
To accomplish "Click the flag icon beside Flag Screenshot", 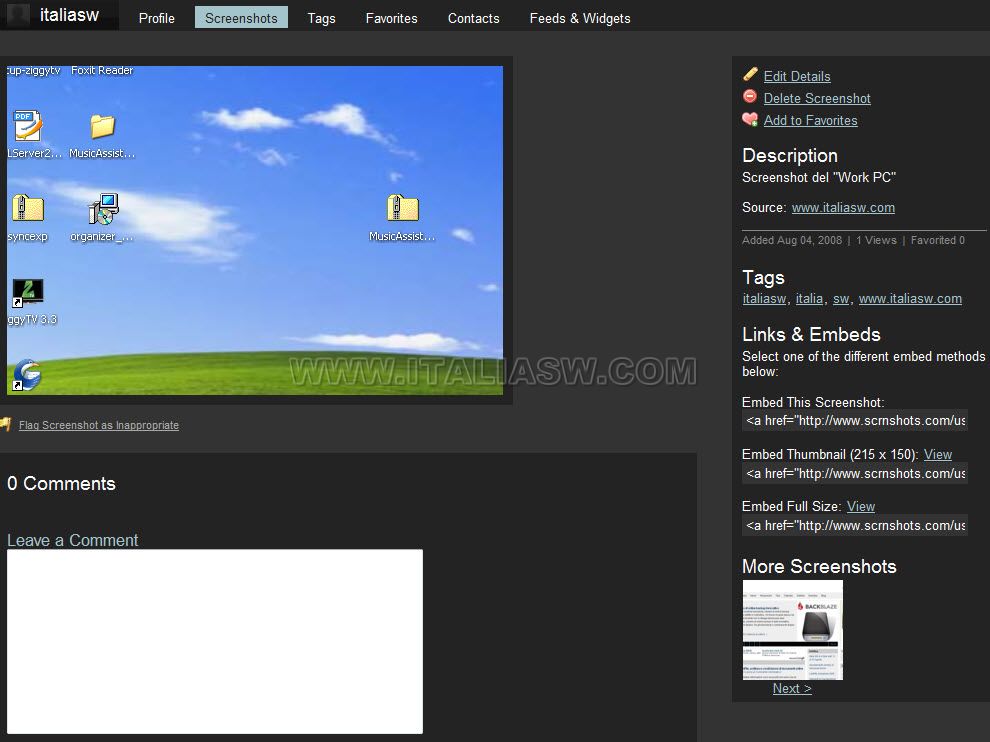I will [6, 424].
